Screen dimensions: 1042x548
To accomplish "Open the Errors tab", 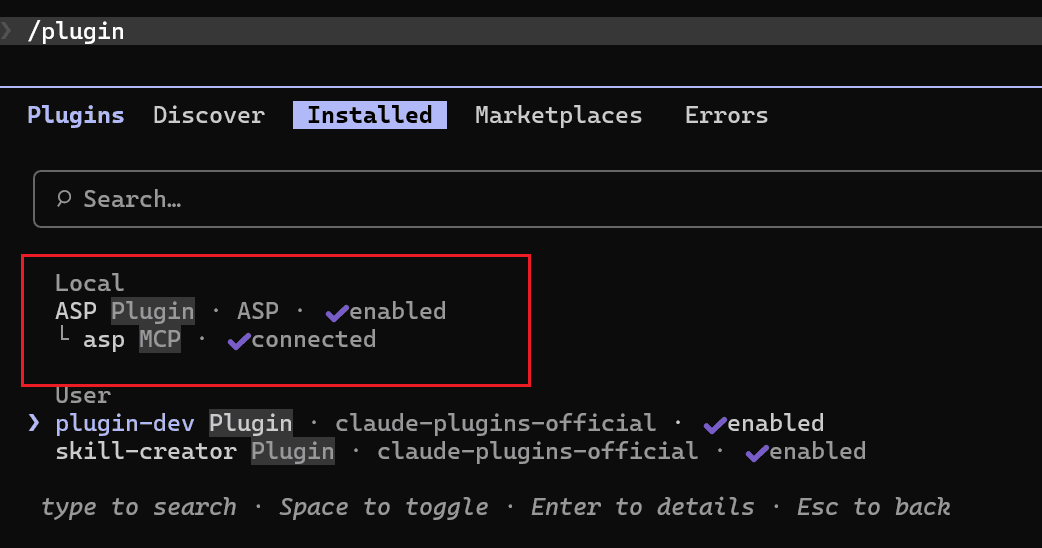I will click(x=726, y=115).
